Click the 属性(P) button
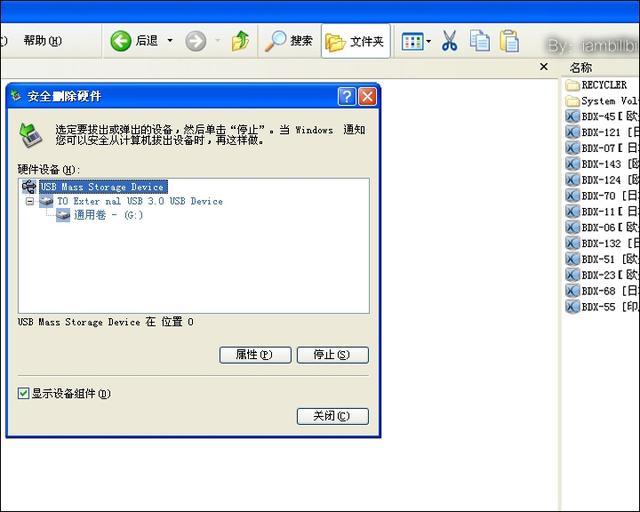This screenshot has height=512, width=640. pyautogui.click(x=255, y=355)
